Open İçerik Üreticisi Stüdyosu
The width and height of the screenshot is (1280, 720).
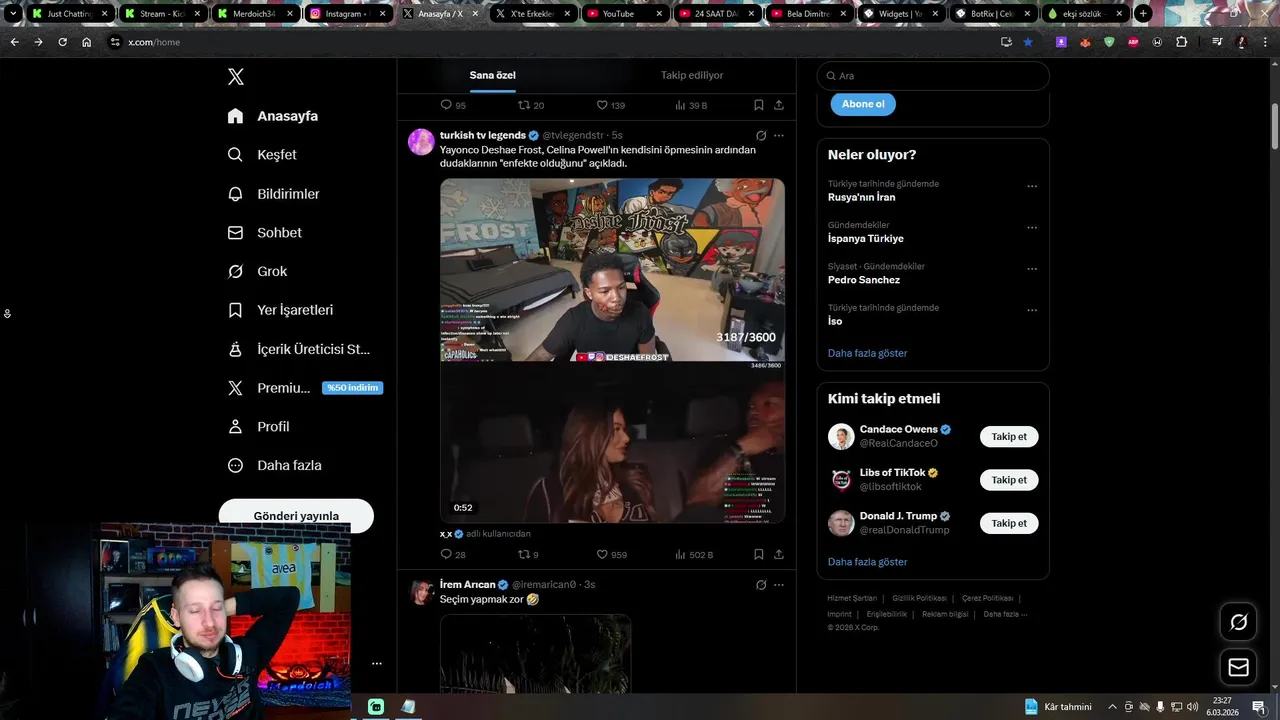tap(299, 349)
